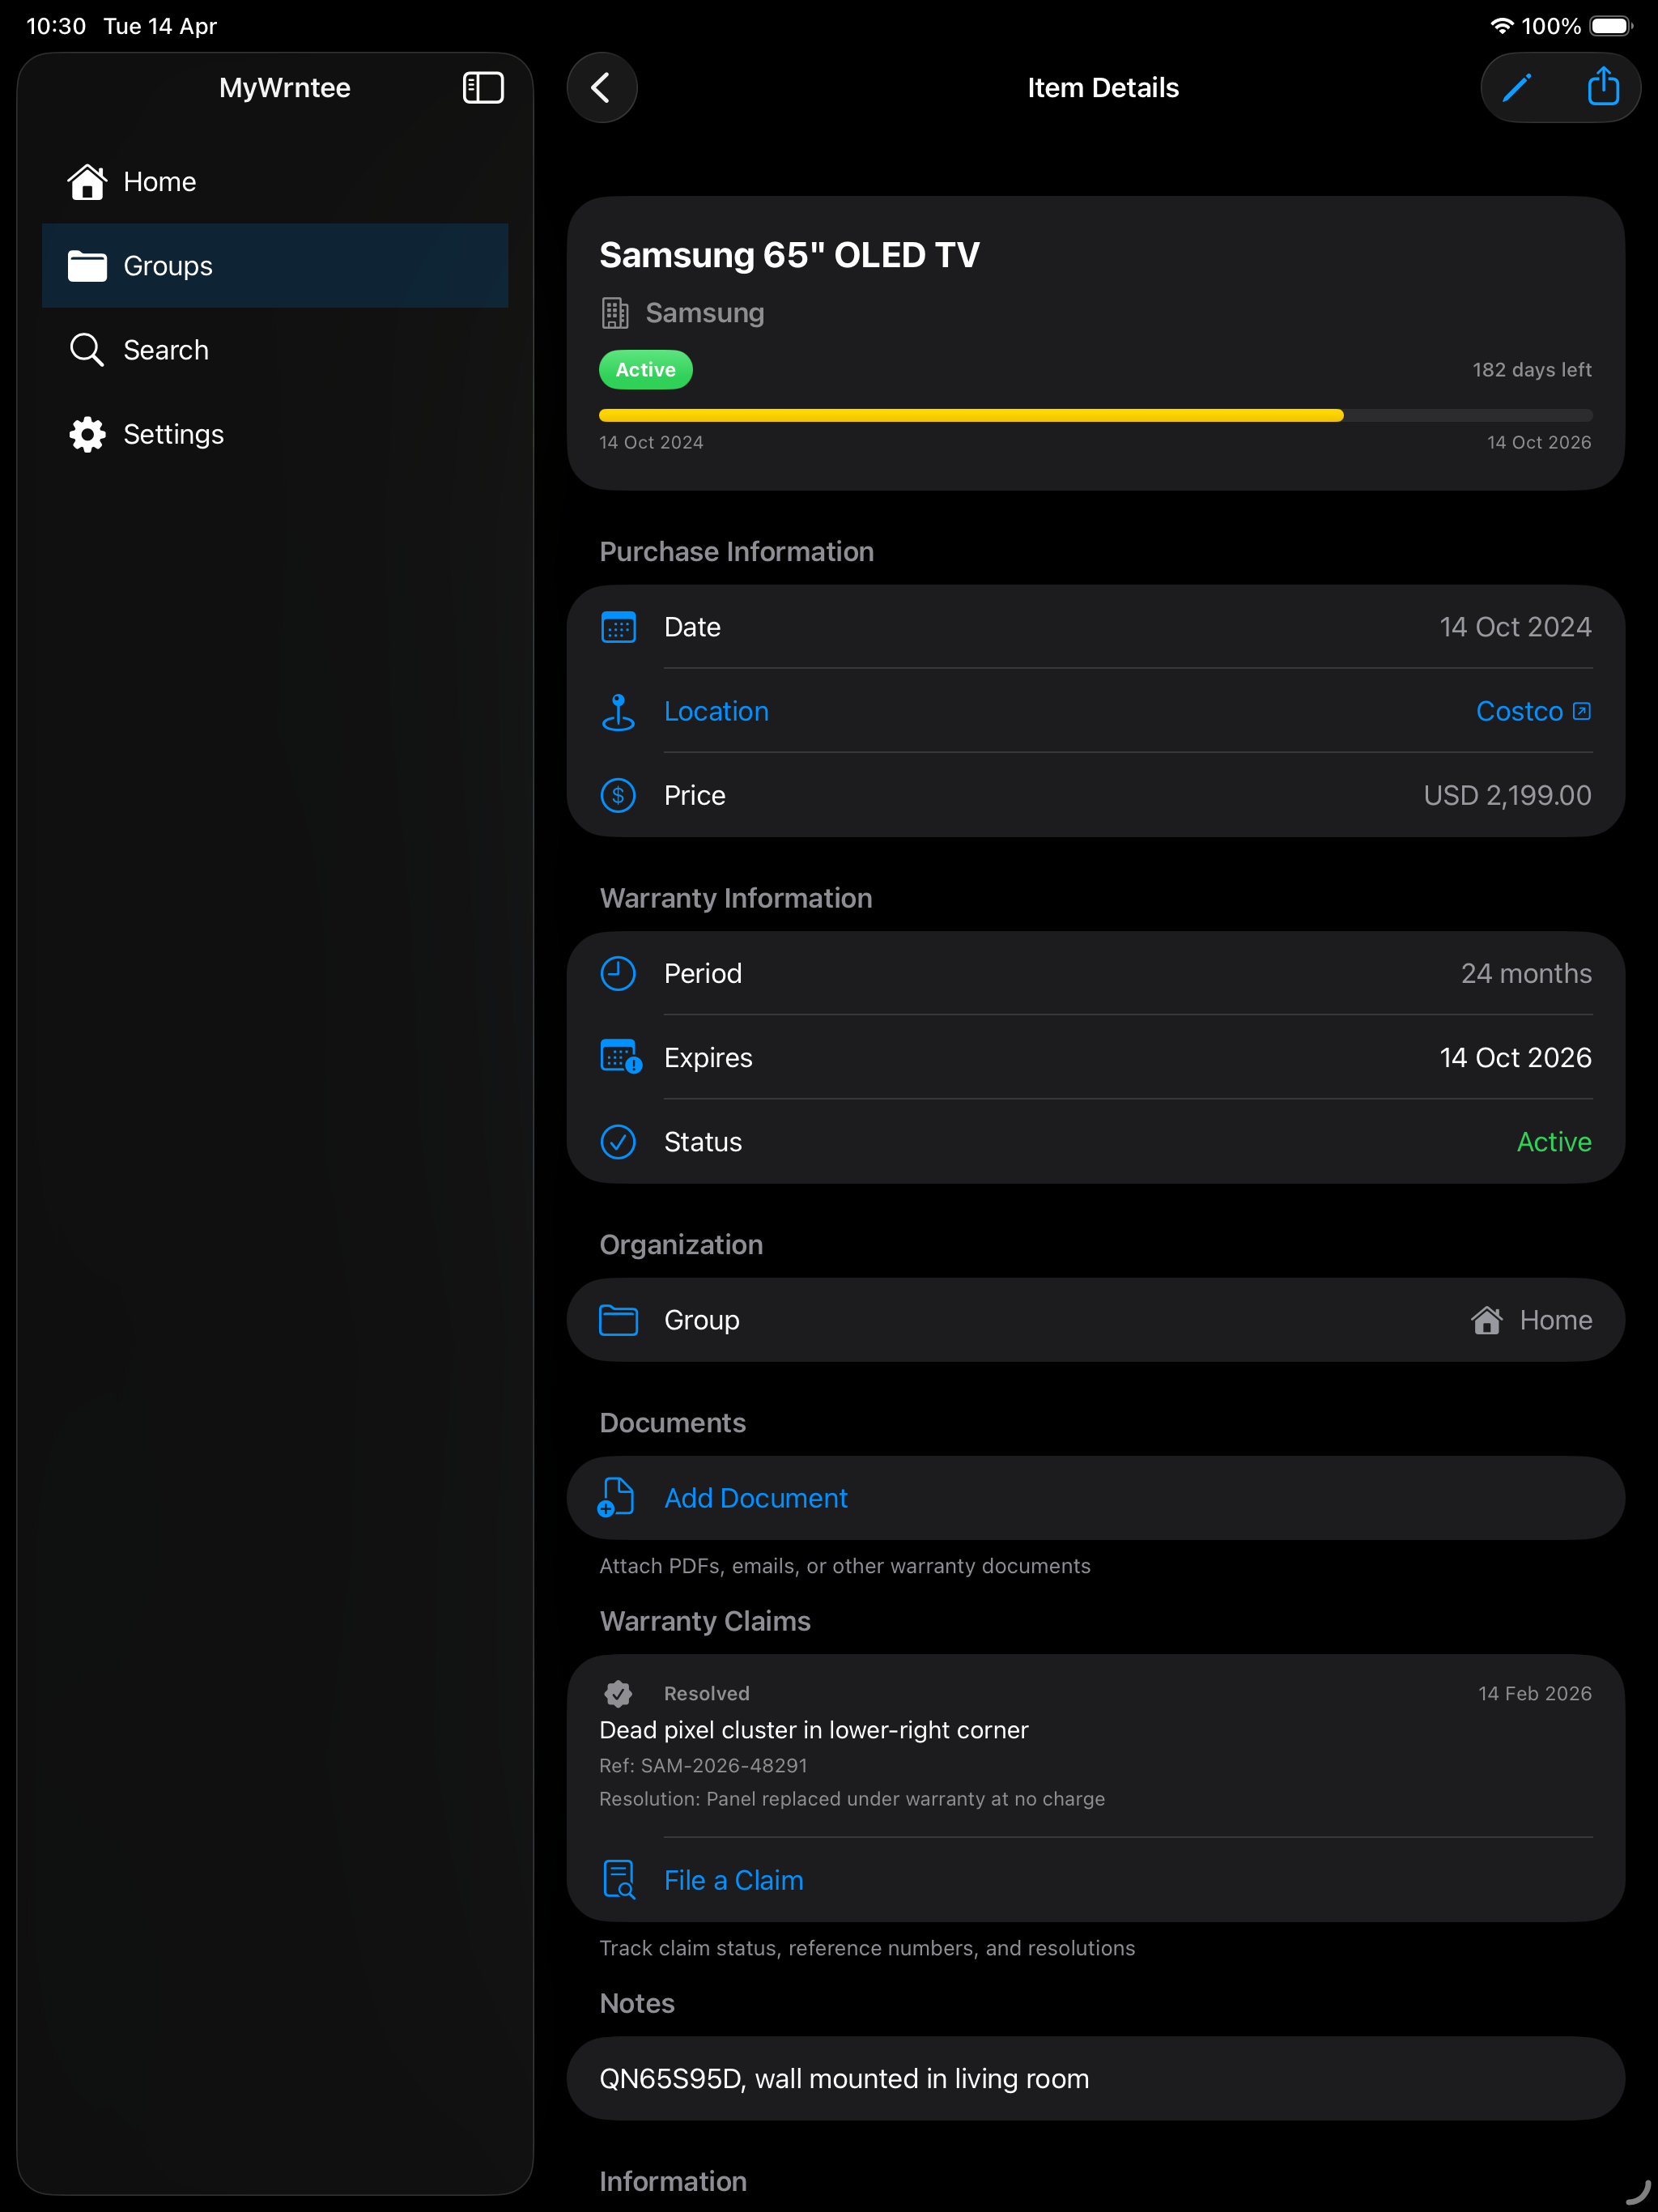Screen dimensions: 1658x2212
Task: Tap the 182 days left label
Action: tap(1531, 369)
